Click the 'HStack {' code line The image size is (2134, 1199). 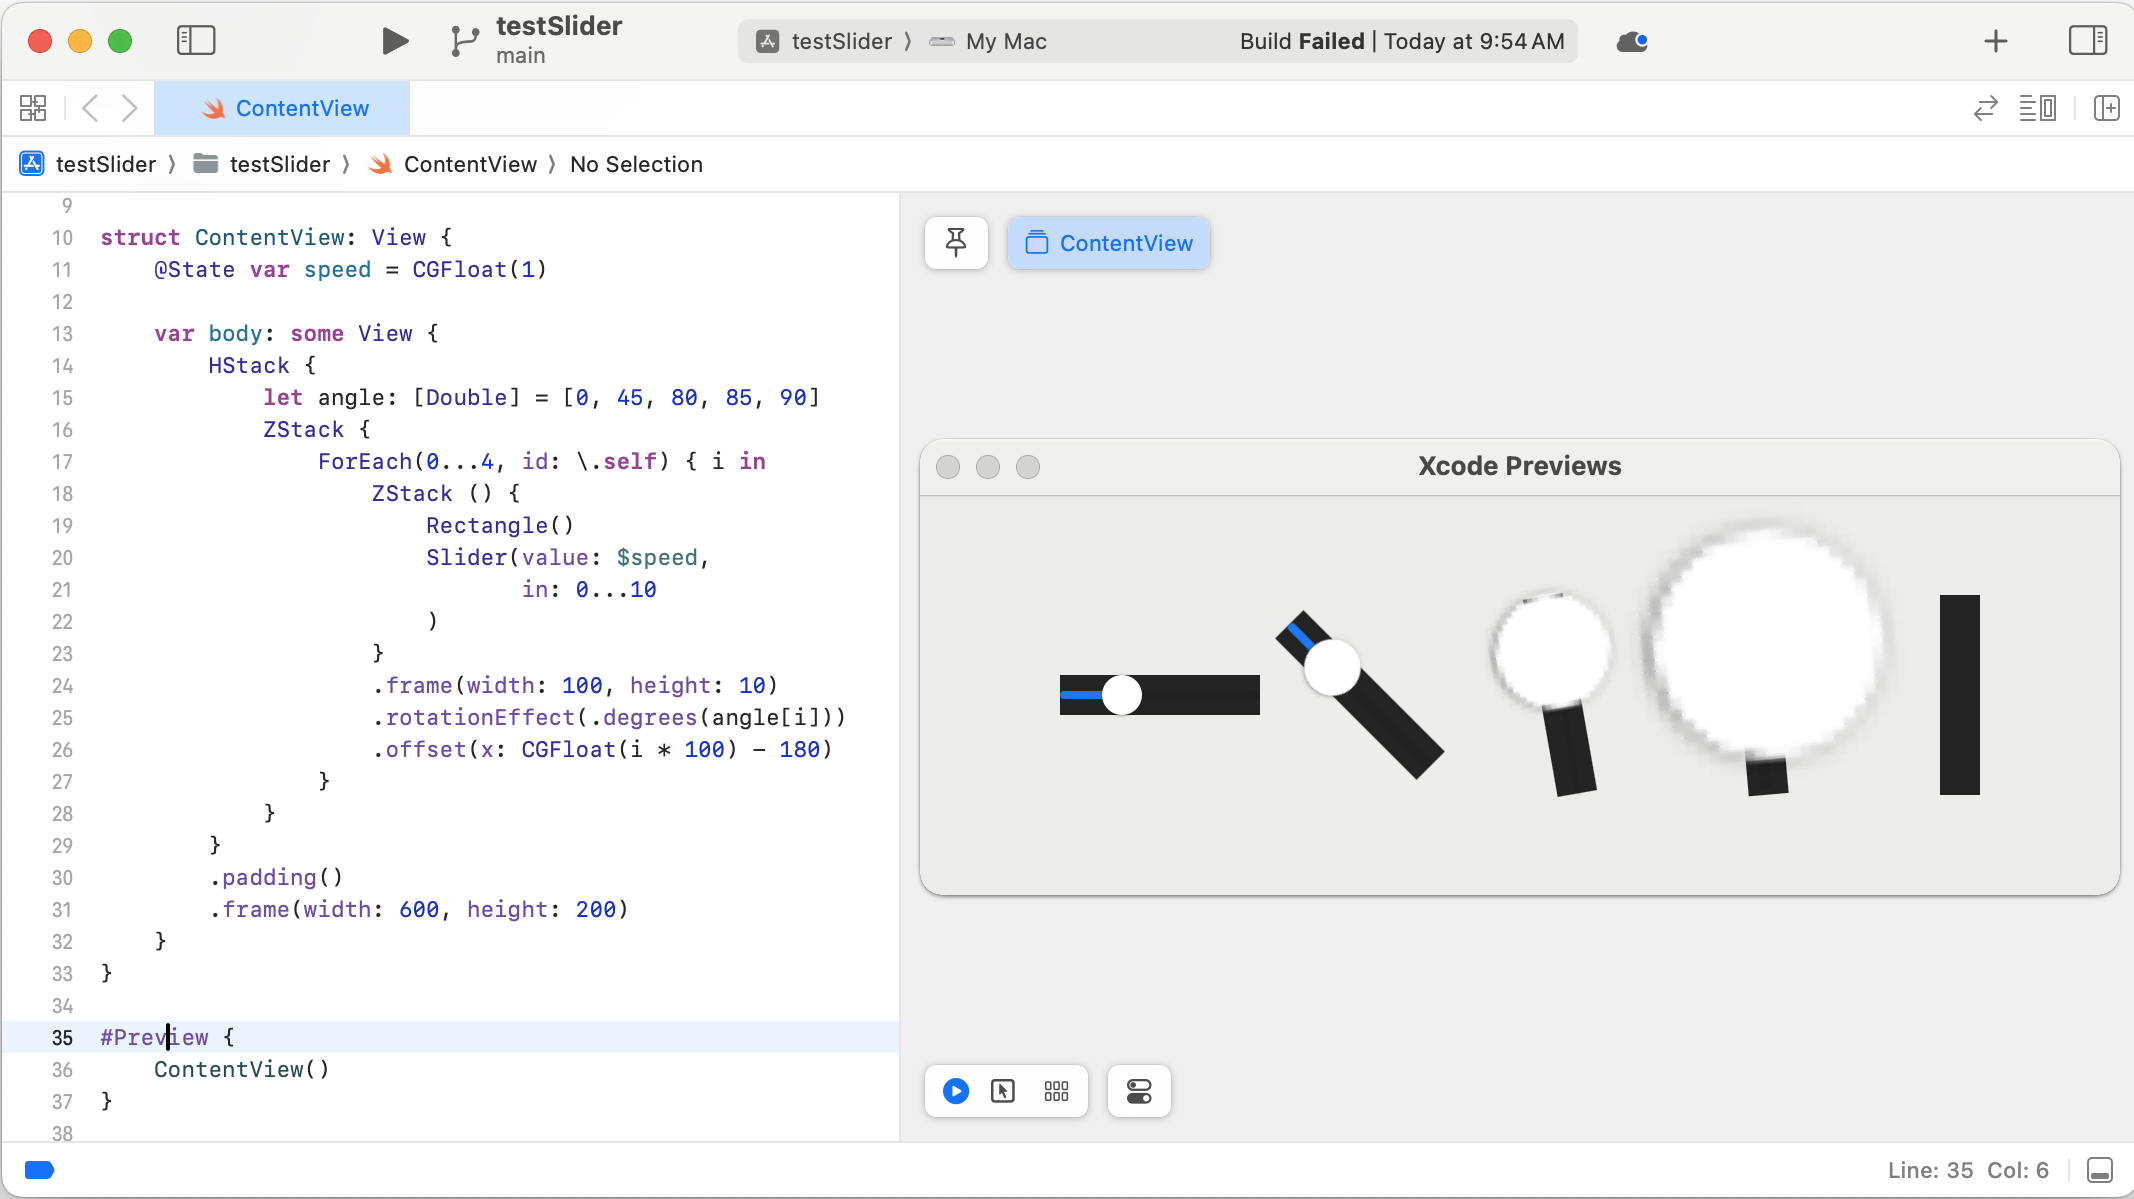262,365
